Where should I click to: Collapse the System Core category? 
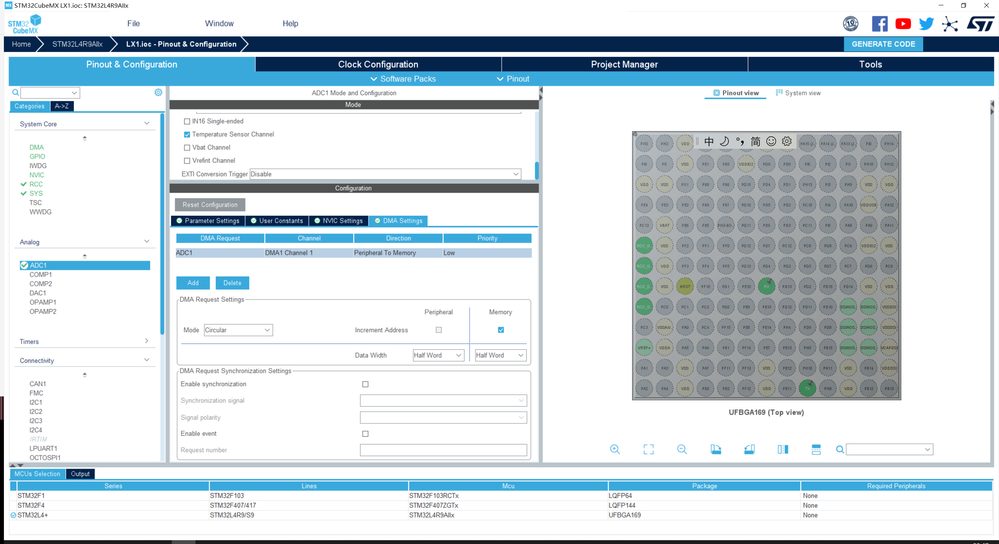point(147,124)
